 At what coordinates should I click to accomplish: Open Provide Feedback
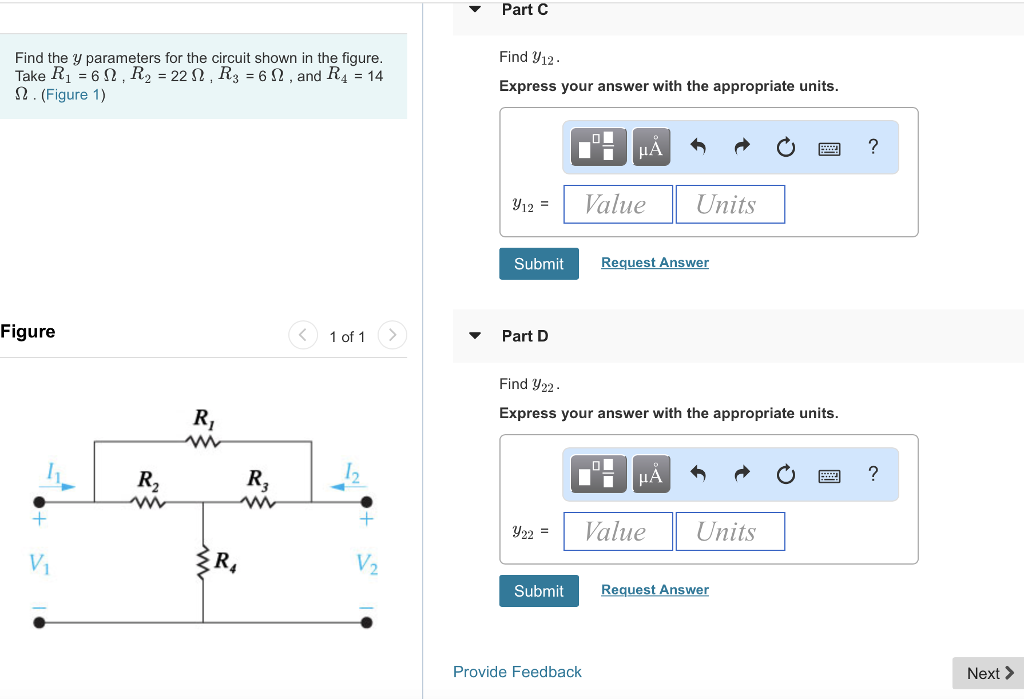pos(517,671)
